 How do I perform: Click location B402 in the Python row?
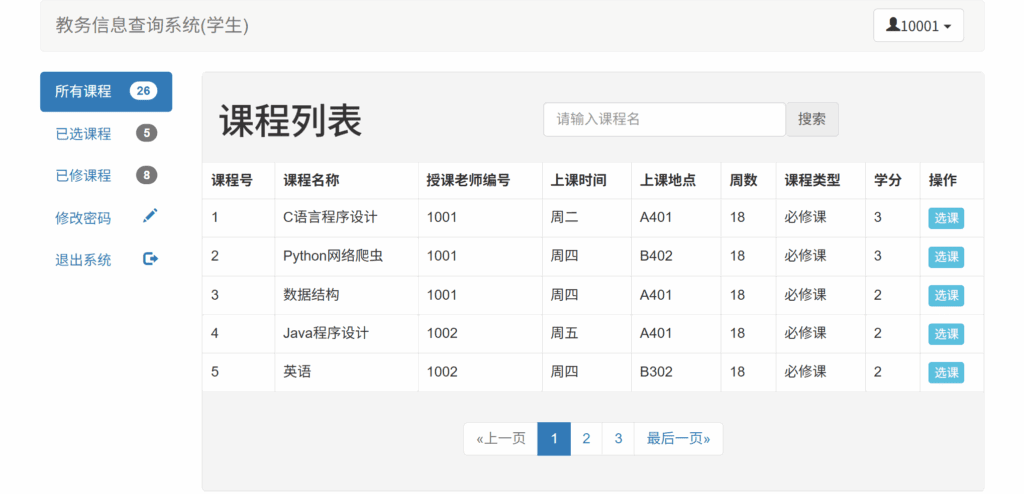[656, 255]
